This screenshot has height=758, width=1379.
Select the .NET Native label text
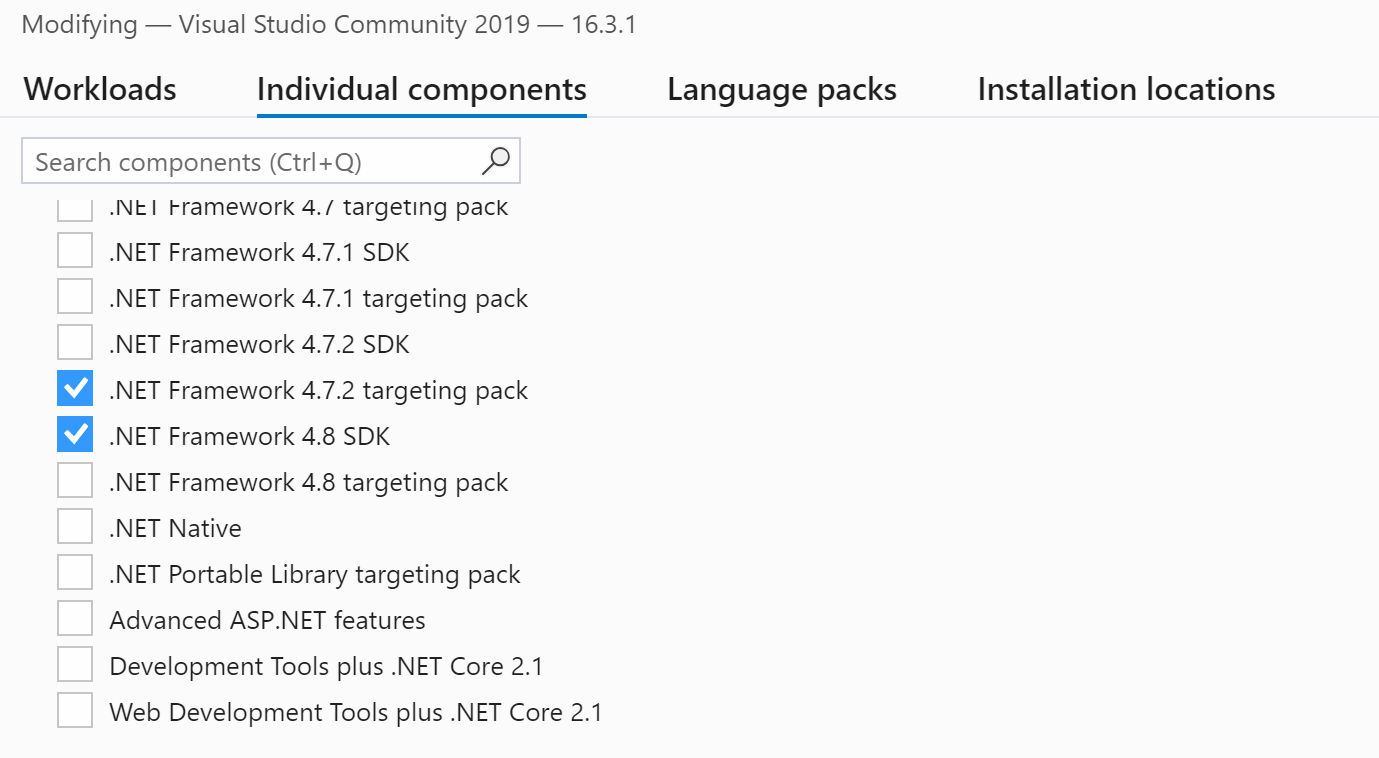pyautogui.click(x=174, y=526)
